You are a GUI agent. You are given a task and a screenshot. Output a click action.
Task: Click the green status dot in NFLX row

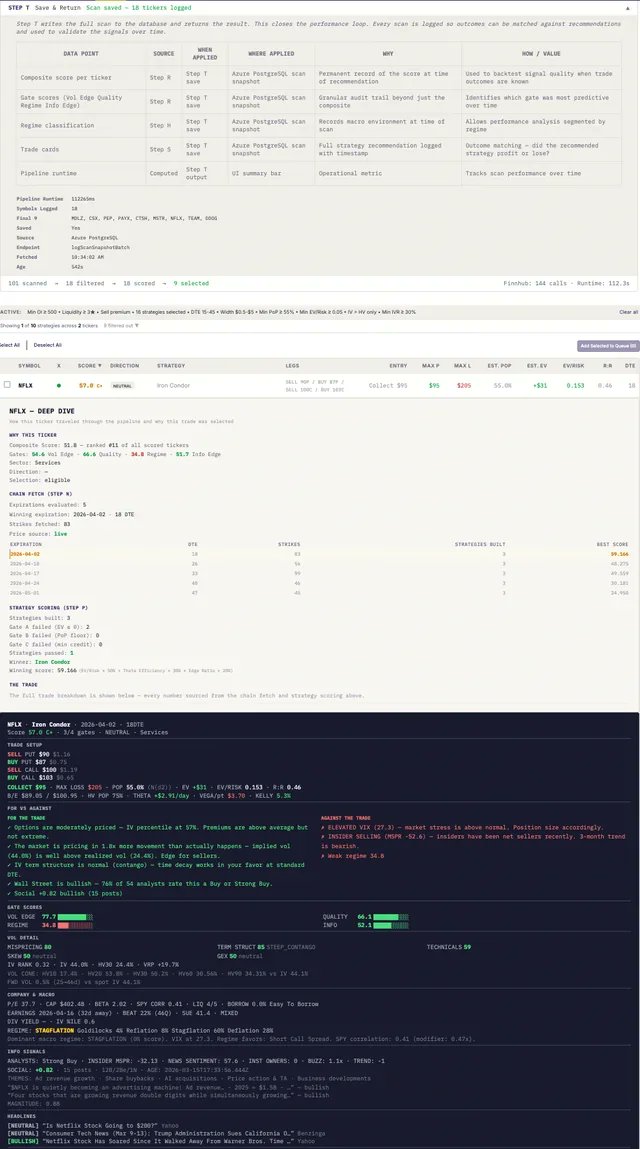pyautogui.click(x=59, y=385)
